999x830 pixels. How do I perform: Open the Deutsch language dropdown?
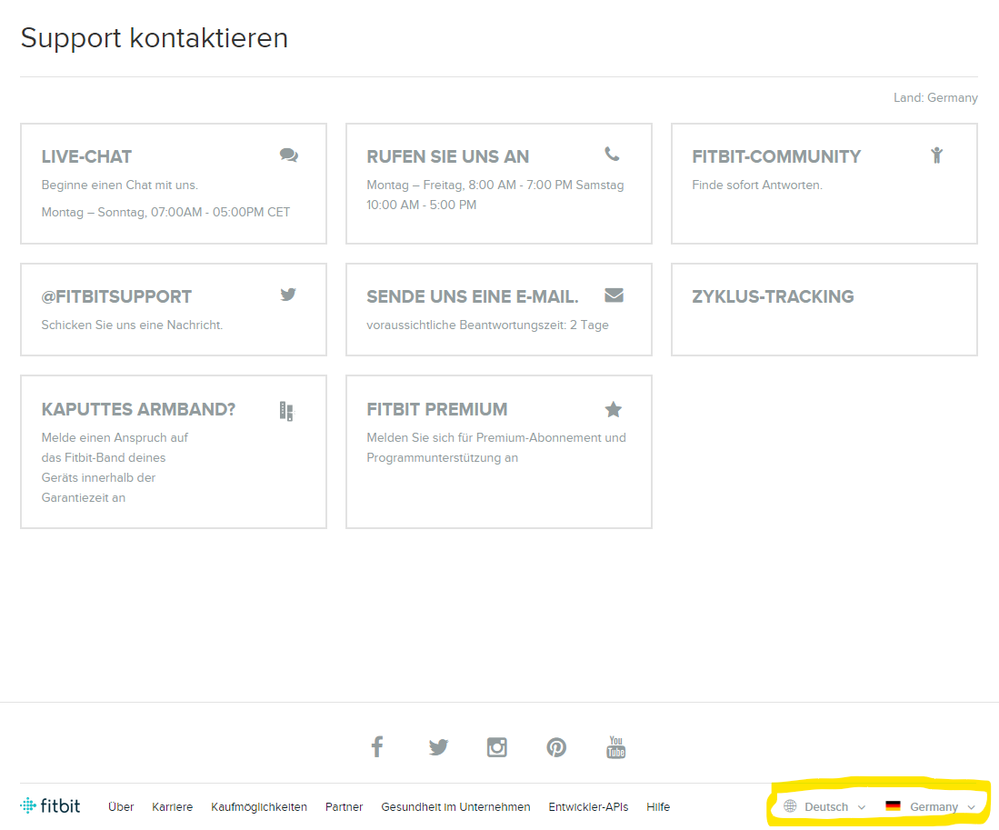(825, 806)
